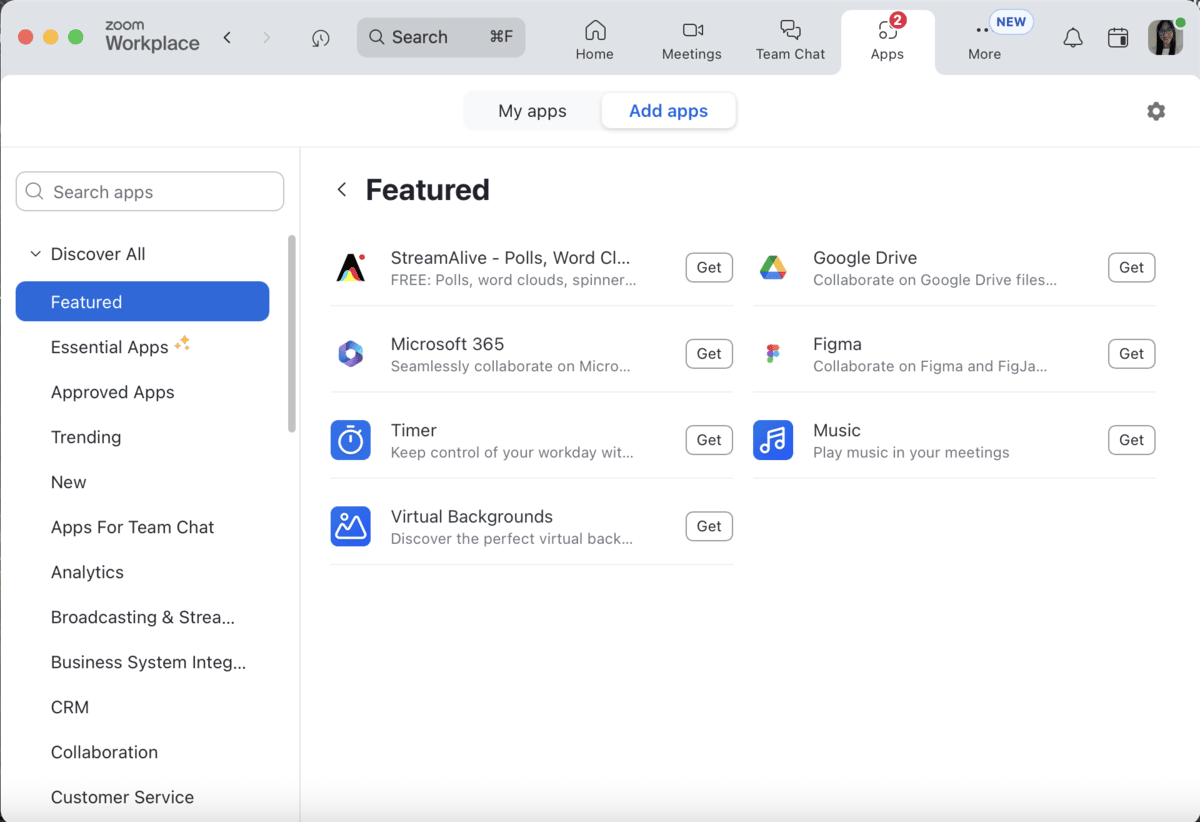1200x822 pixels.
Task: Open the StreamAlive app icon
Action: pos(351,268)
